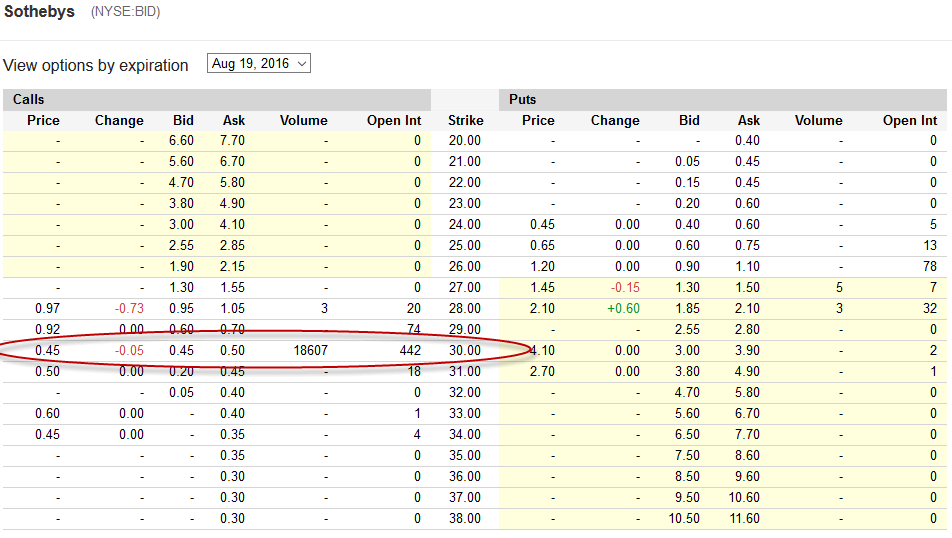Click the strike price 34.00
The width and height of the screenshot is (952, 538).
pyautogui.click(x=465, y=435)
